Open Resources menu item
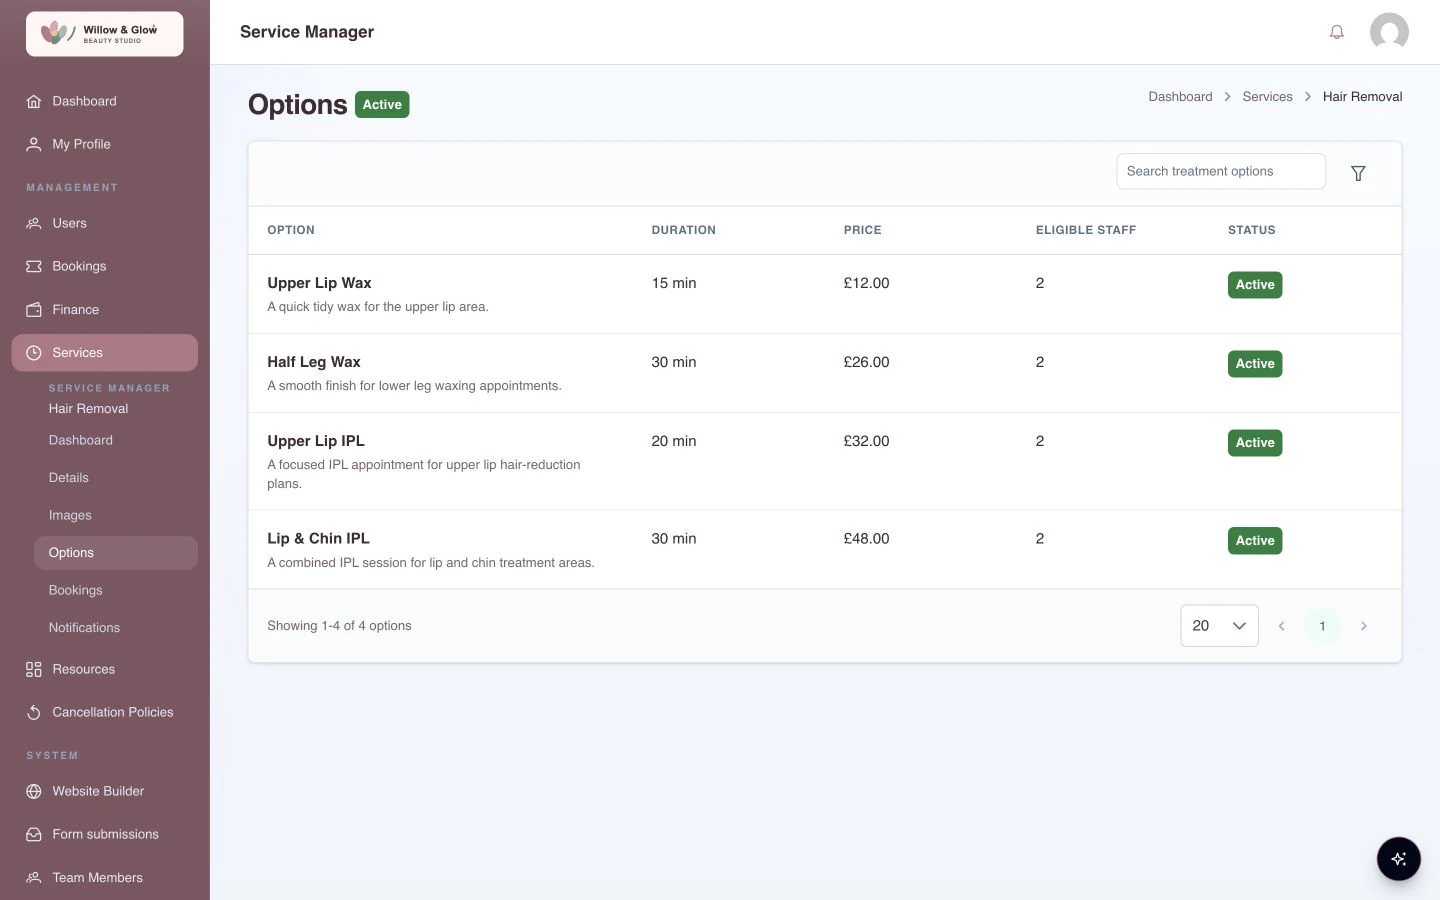This screenshot has width=1440, height=900. [105, 669]
